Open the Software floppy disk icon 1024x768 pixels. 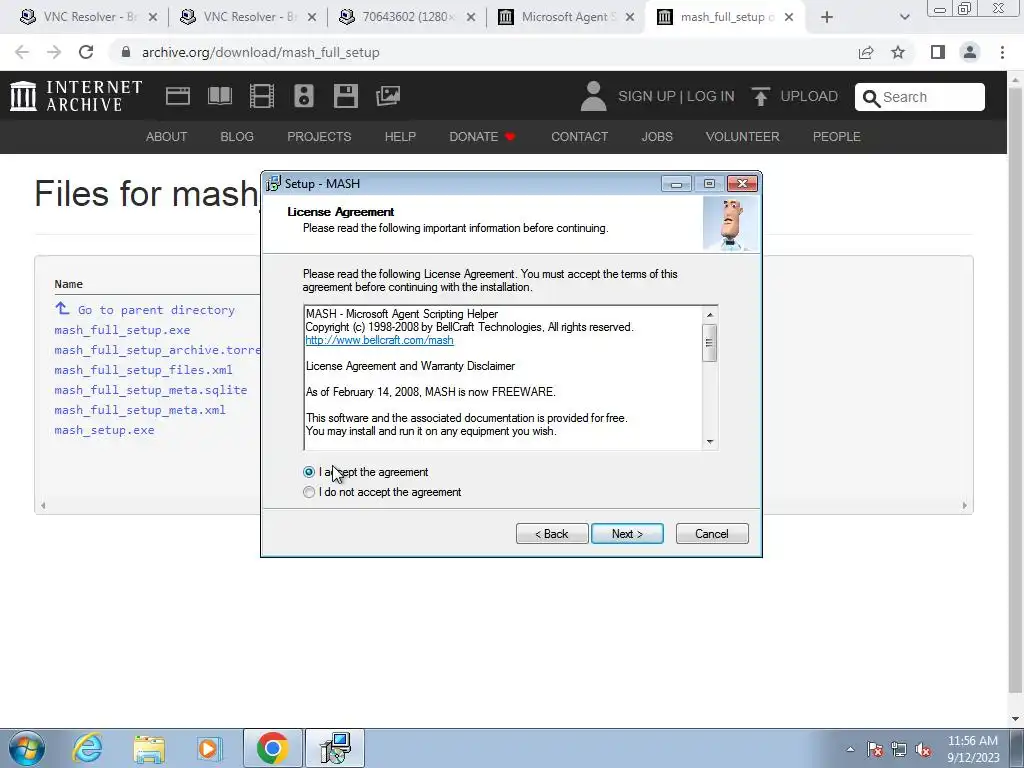coord(345,96)
